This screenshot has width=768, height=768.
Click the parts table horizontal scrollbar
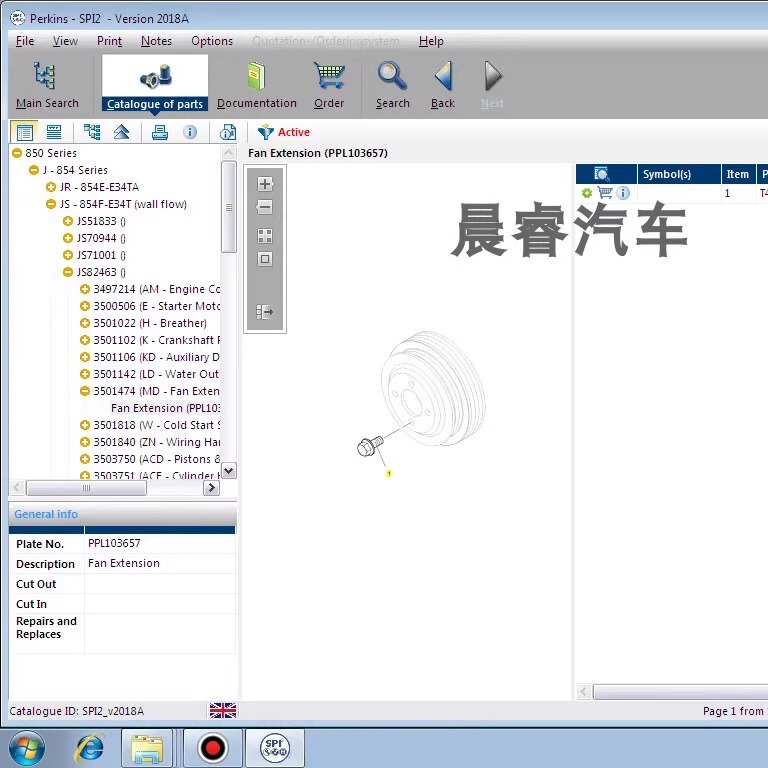coord(680,692)
